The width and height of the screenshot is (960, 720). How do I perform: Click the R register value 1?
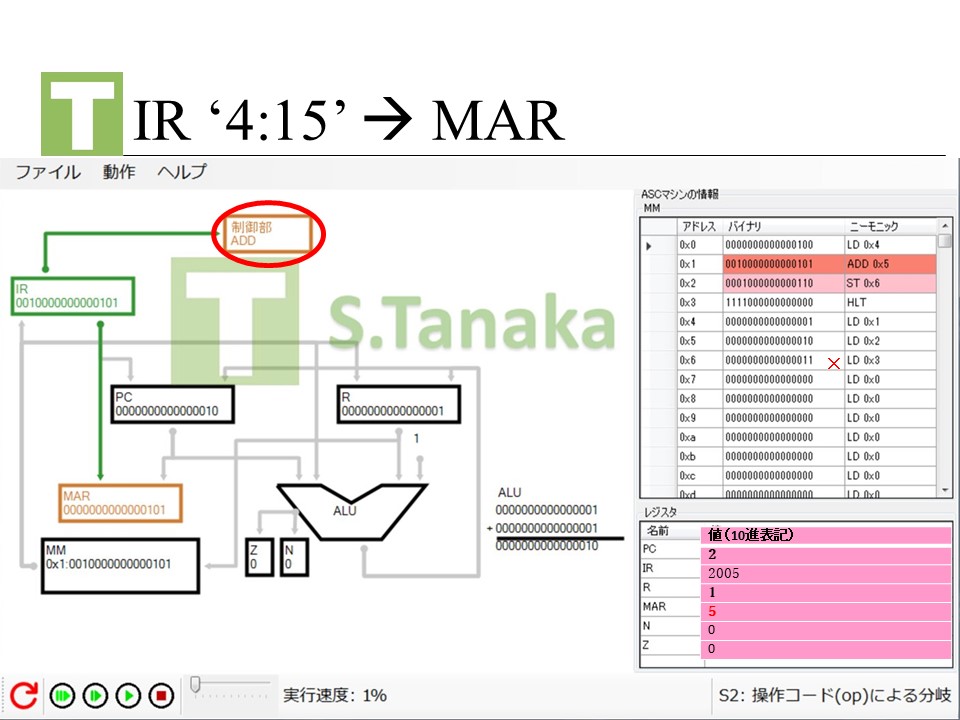click(825, 593)
